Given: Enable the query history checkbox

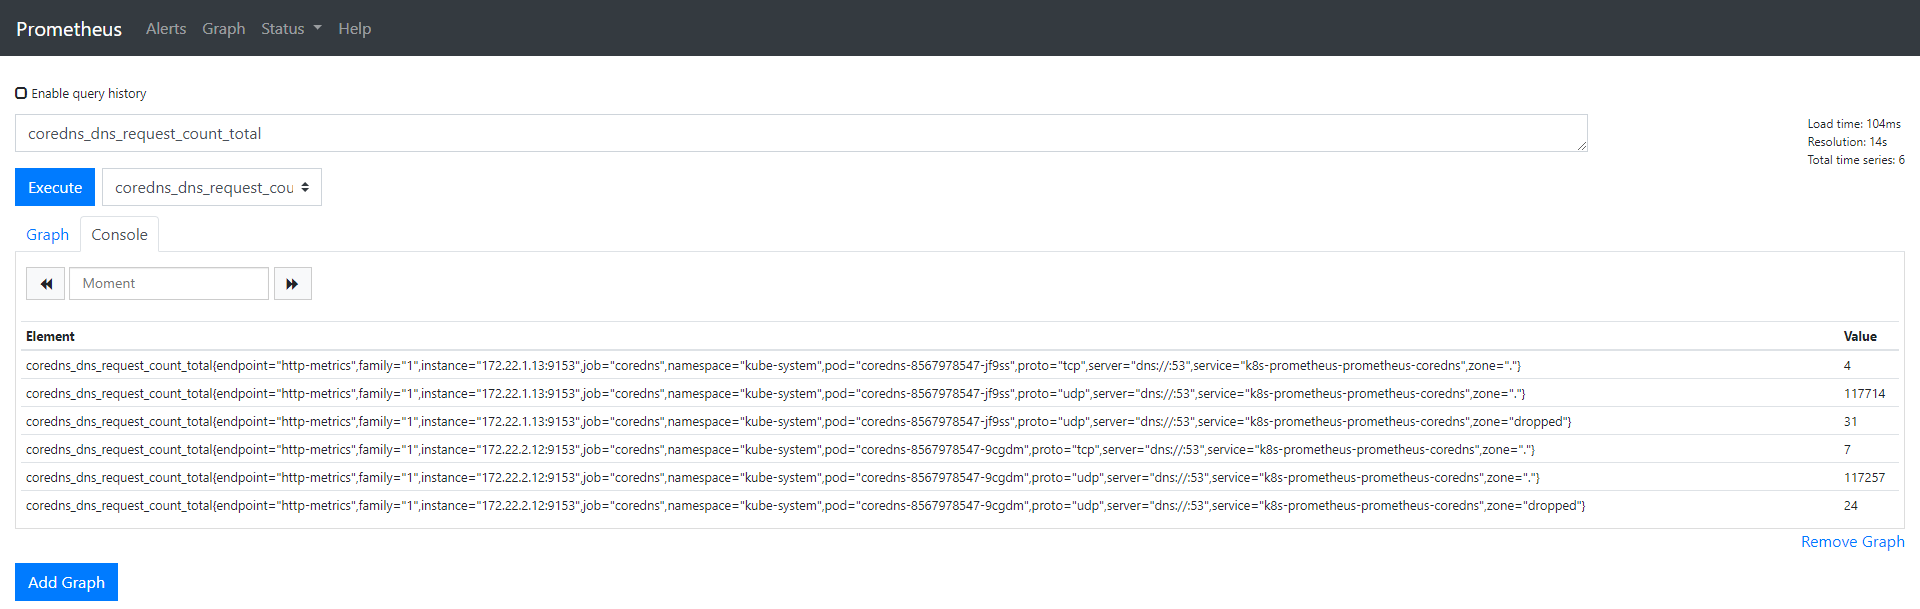Looking at the screenshot, I should 21,93.
